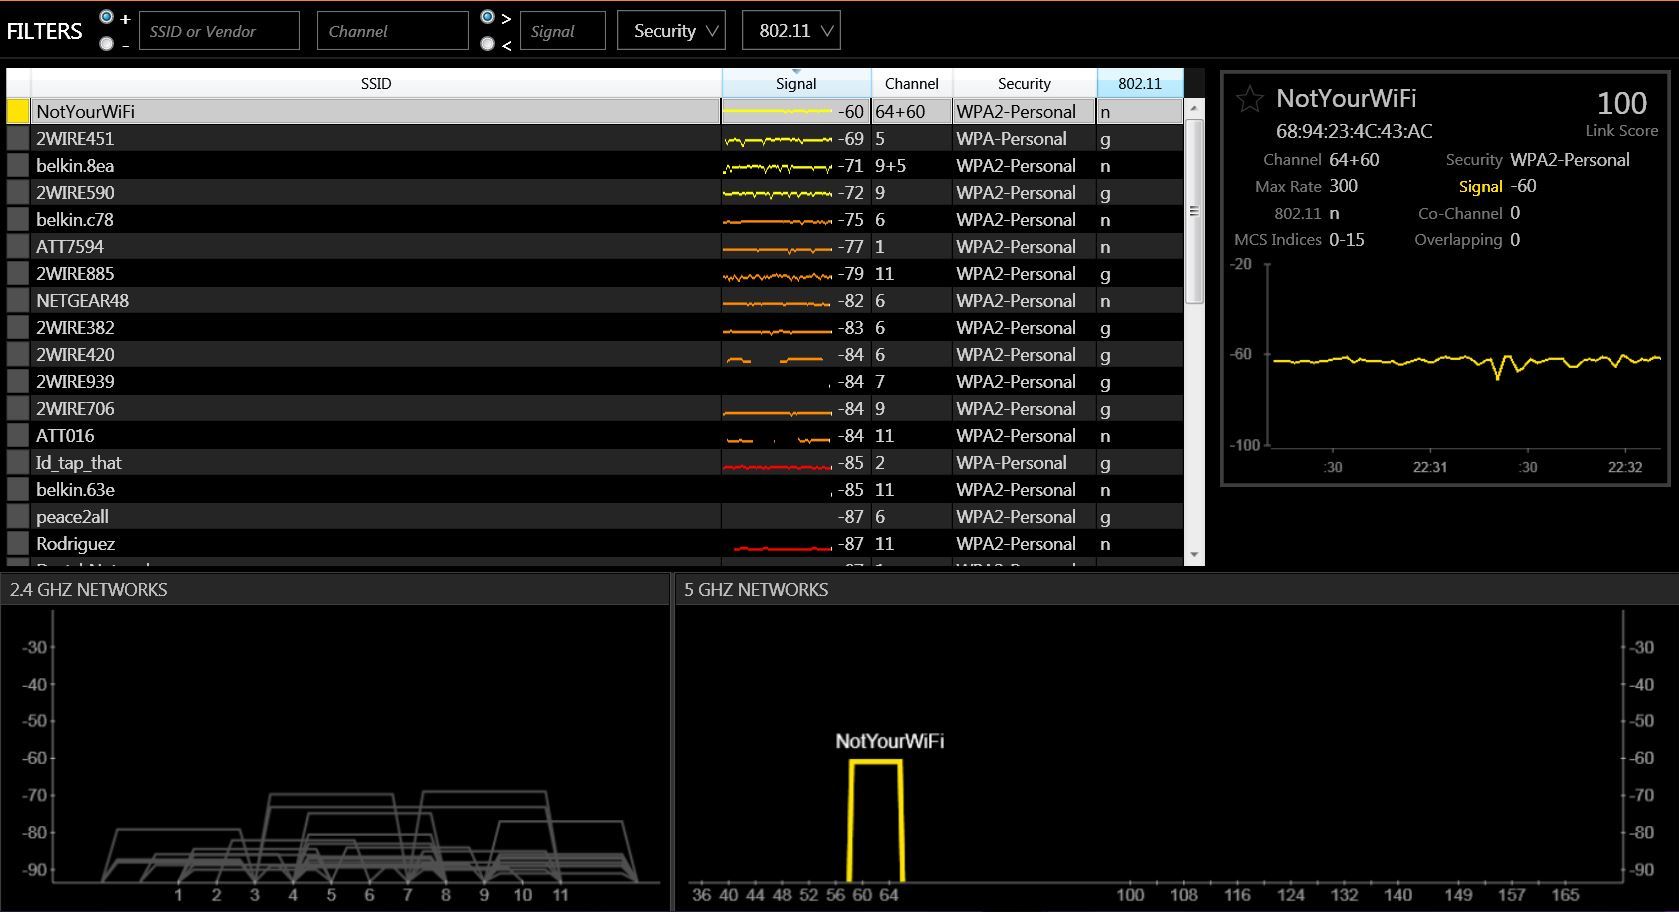Toggle the color checkbox for 2WIRE590
The width and height of the screenshot is (1679, 912).
point(18,192)
